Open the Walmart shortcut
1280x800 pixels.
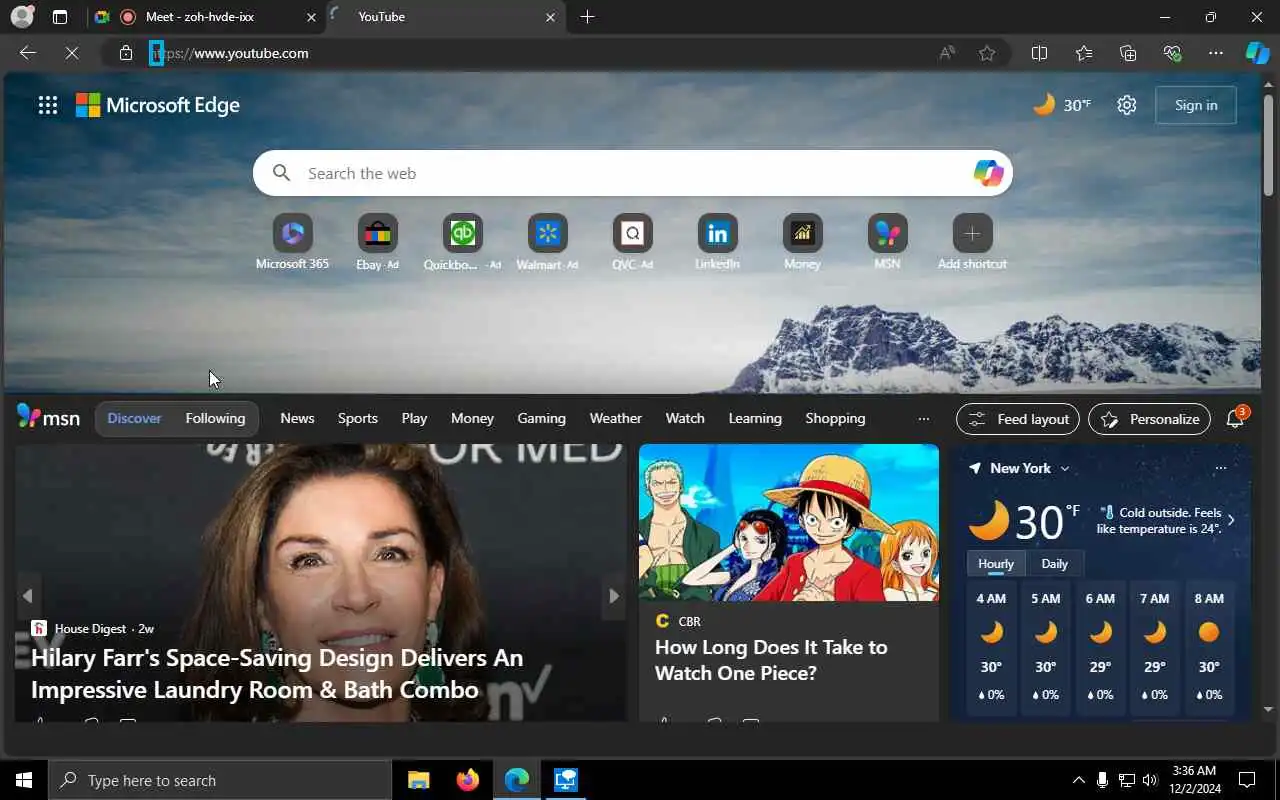pyautogui.click(x=547, y=242)
